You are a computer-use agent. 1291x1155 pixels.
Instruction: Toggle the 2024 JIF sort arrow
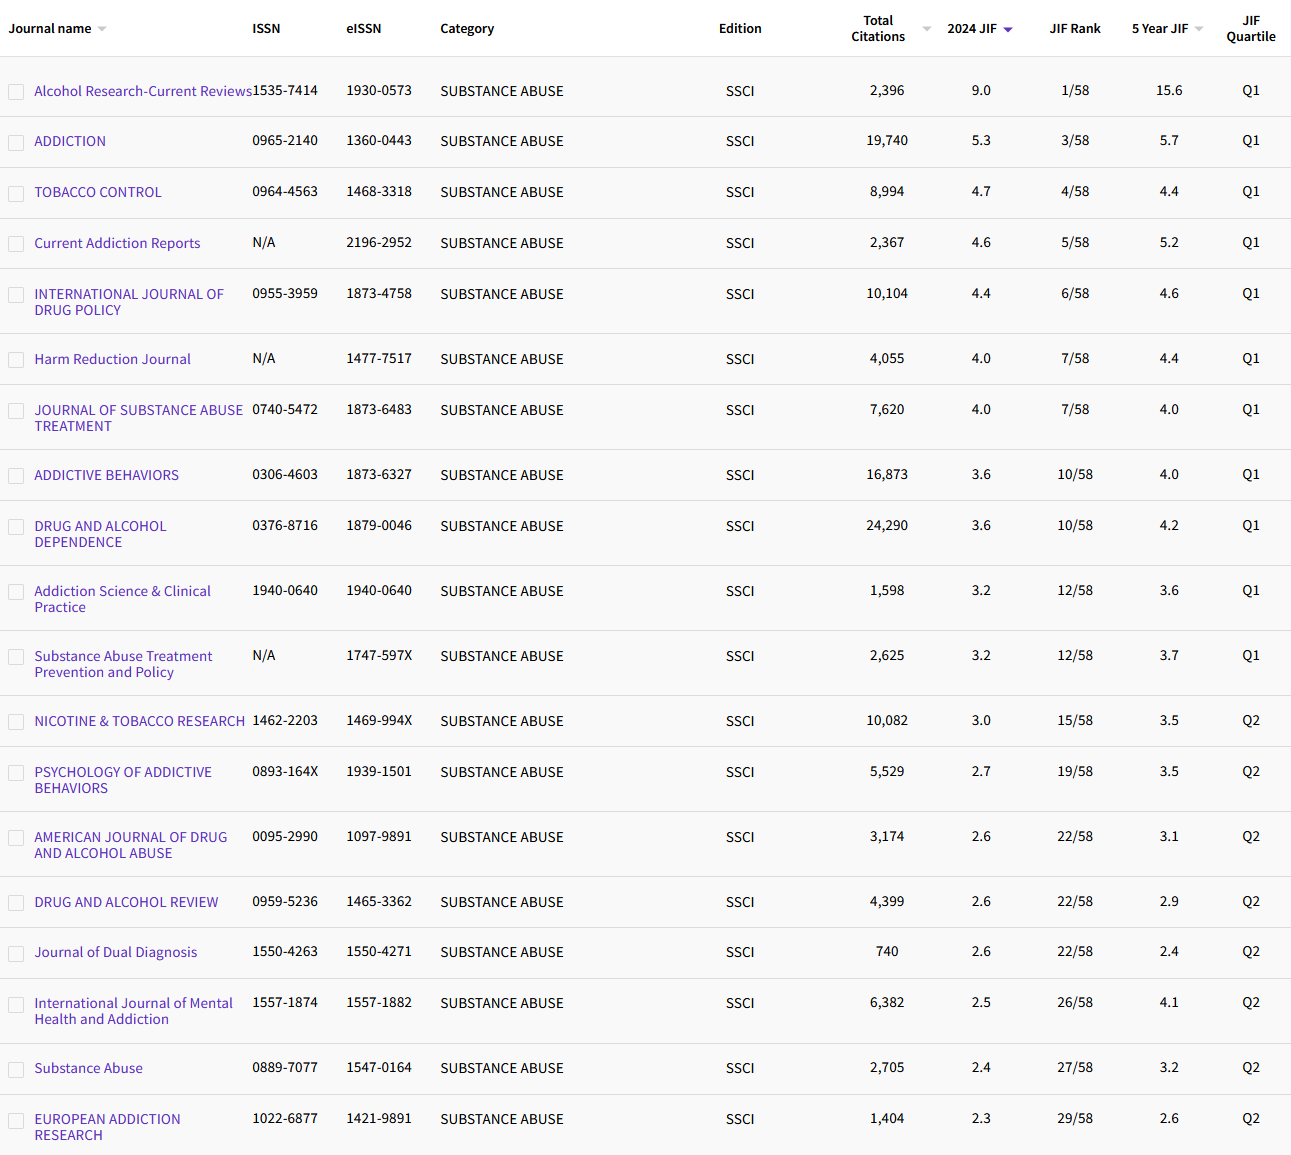click(x=1008, y=29)
